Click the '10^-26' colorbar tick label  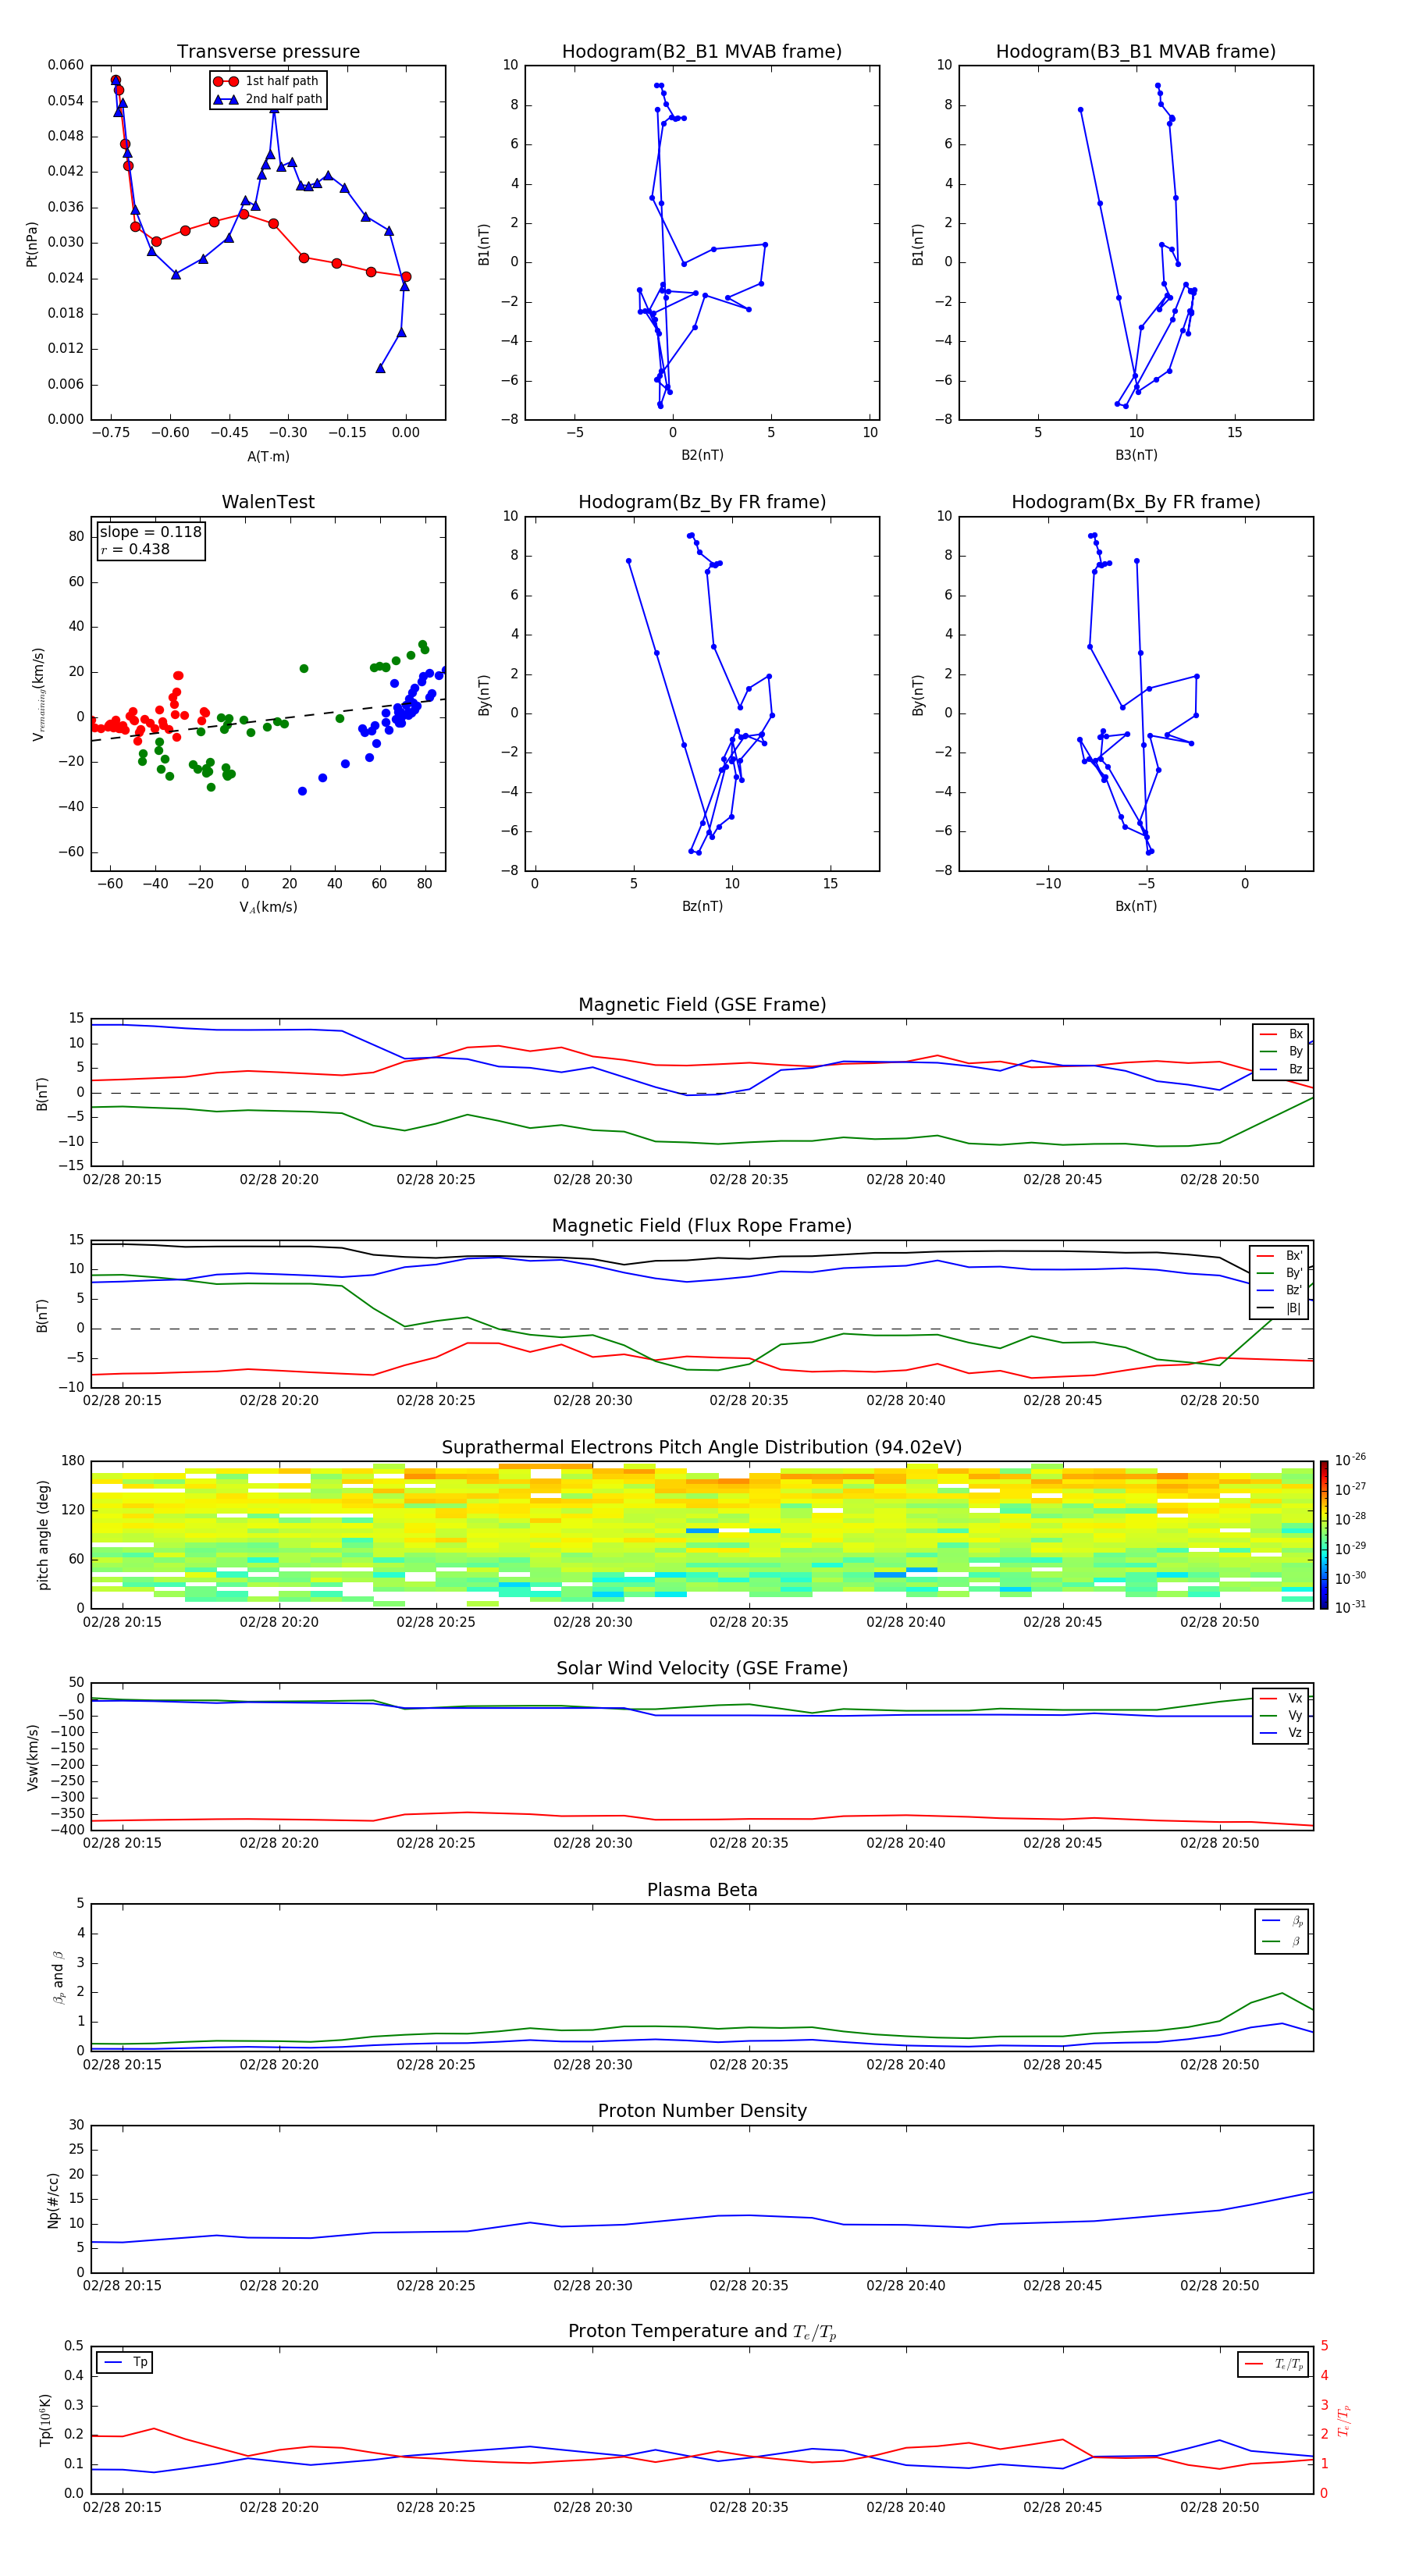[1350, 1460]
